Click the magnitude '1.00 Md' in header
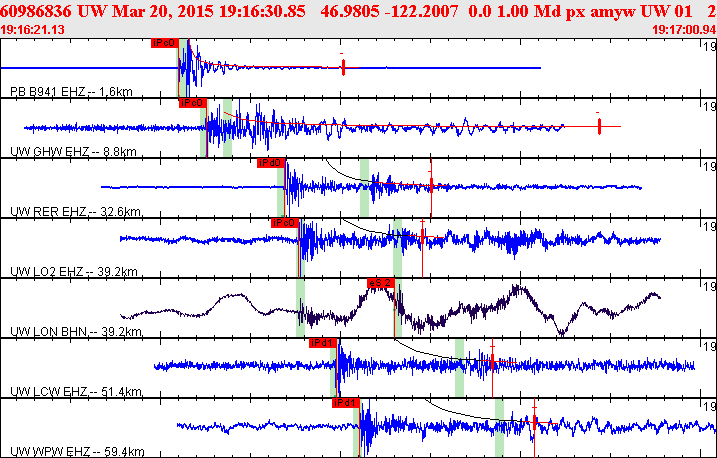 click(530, 11)
